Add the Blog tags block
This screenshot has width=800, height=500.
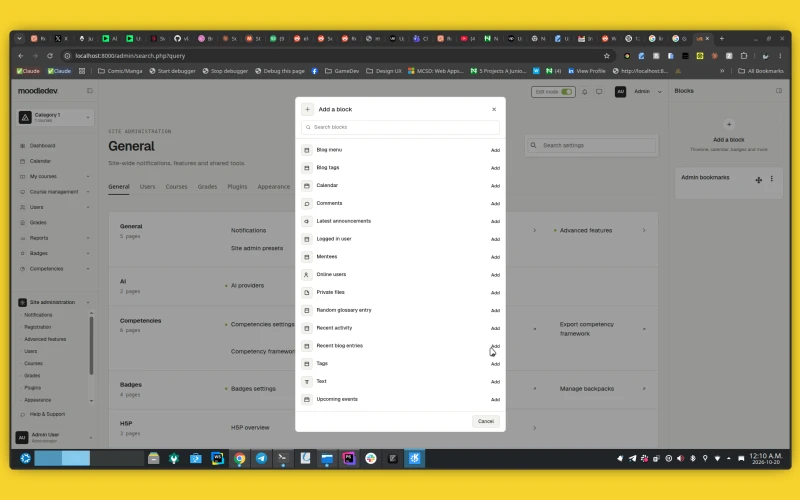(x=495, y=168)
